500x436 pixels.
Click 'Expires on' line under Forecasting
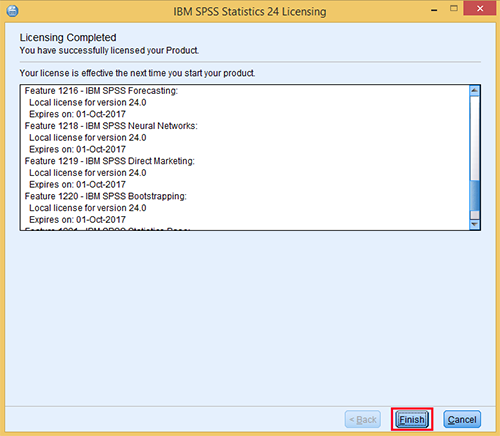(x=77, y=114)
